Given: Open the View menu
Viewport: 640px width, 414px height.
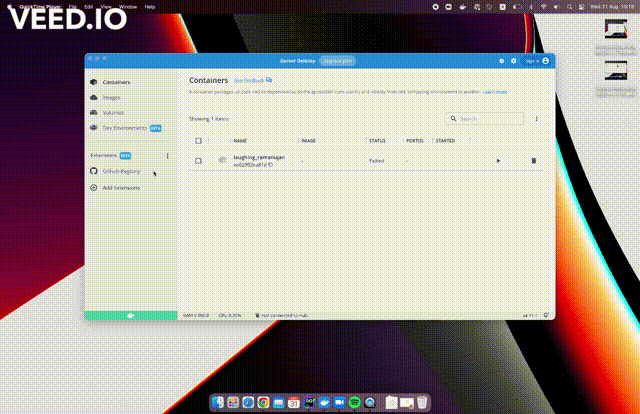Looking at the screenshot, I should pos(106,7).
